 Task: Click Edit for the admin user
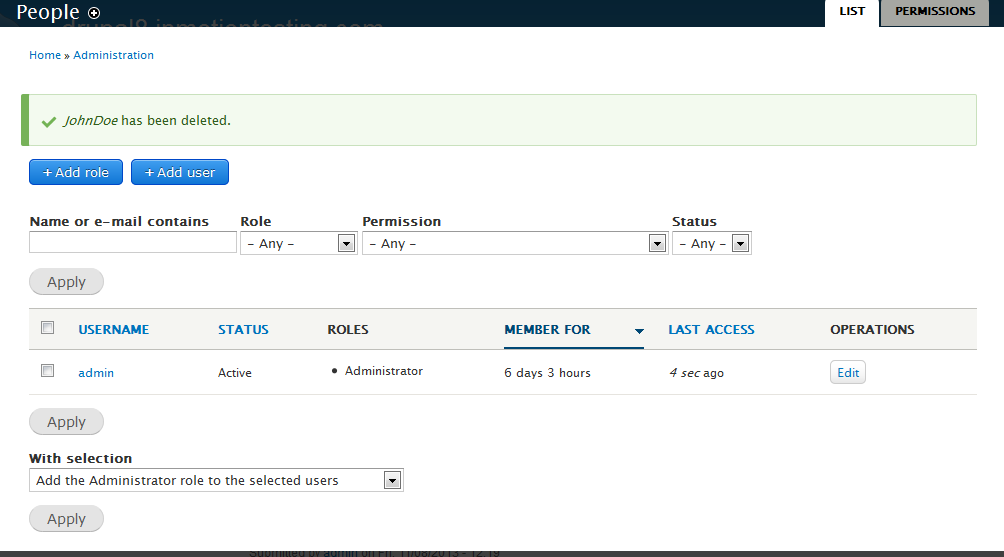point(848,373)
